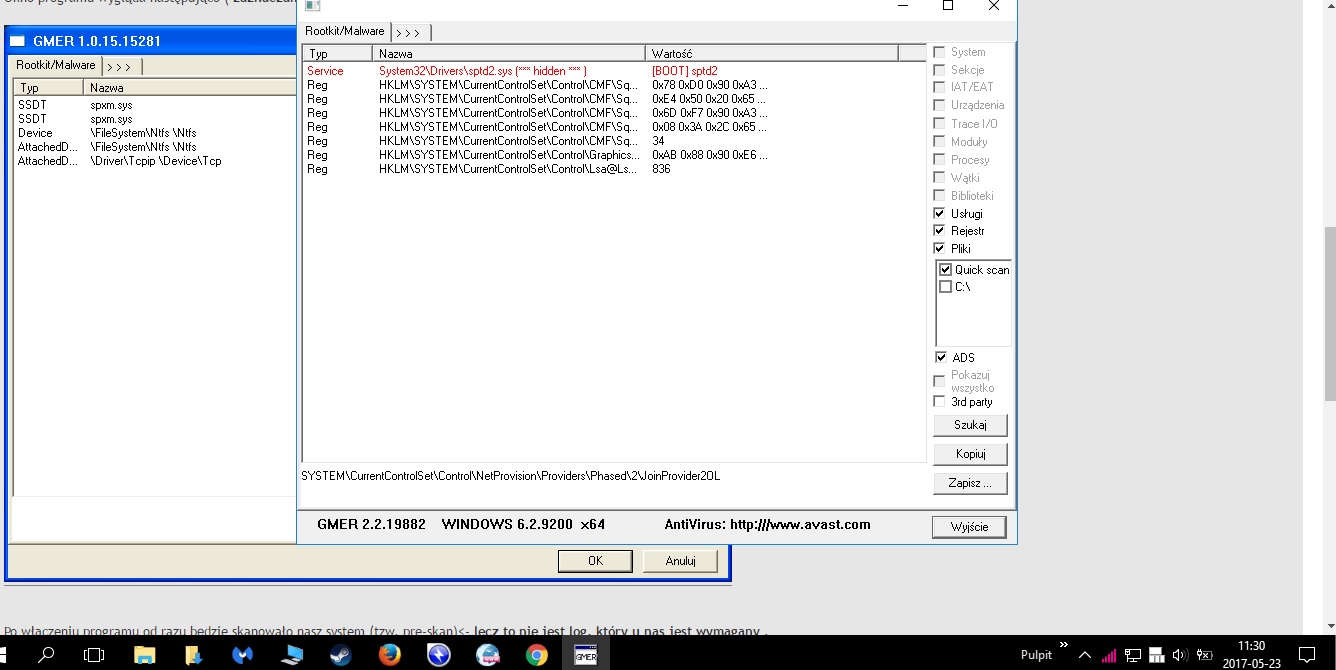This screenshot has height=670, width=1336.
Task: Open Task View from the taskbar
Action: 94,655
